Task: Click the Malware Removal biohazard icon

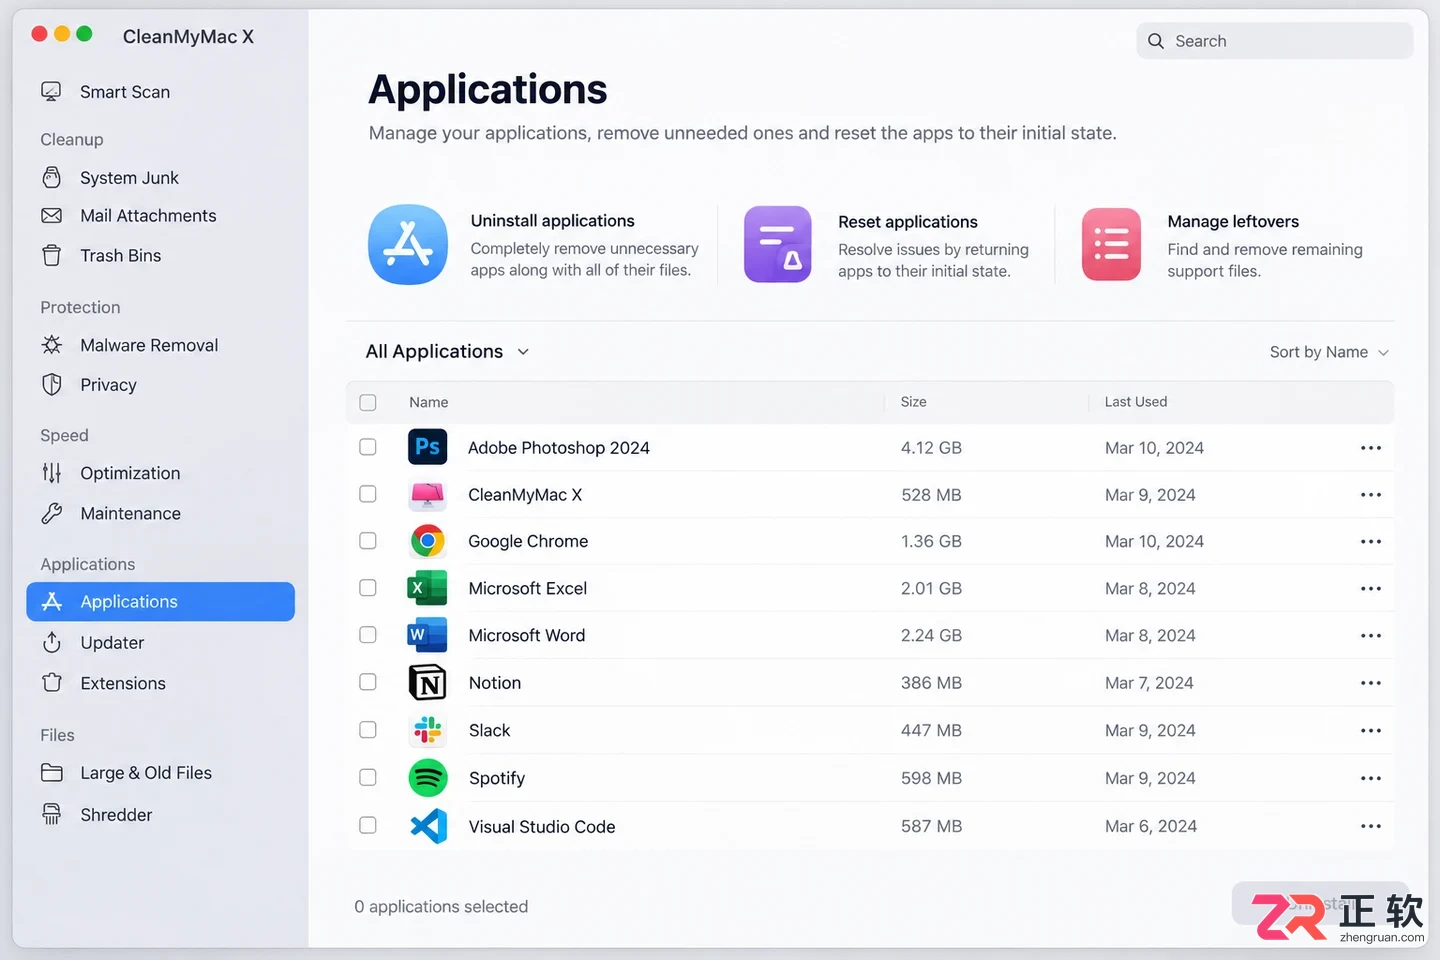Action: (51, 345)
